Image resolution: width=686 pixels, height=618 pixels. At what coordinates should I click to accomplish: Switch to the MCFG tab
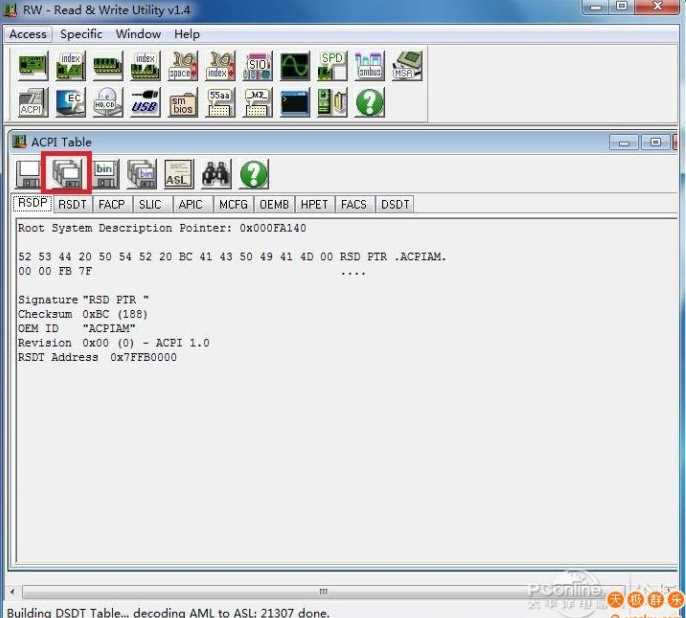click(233, 205)
